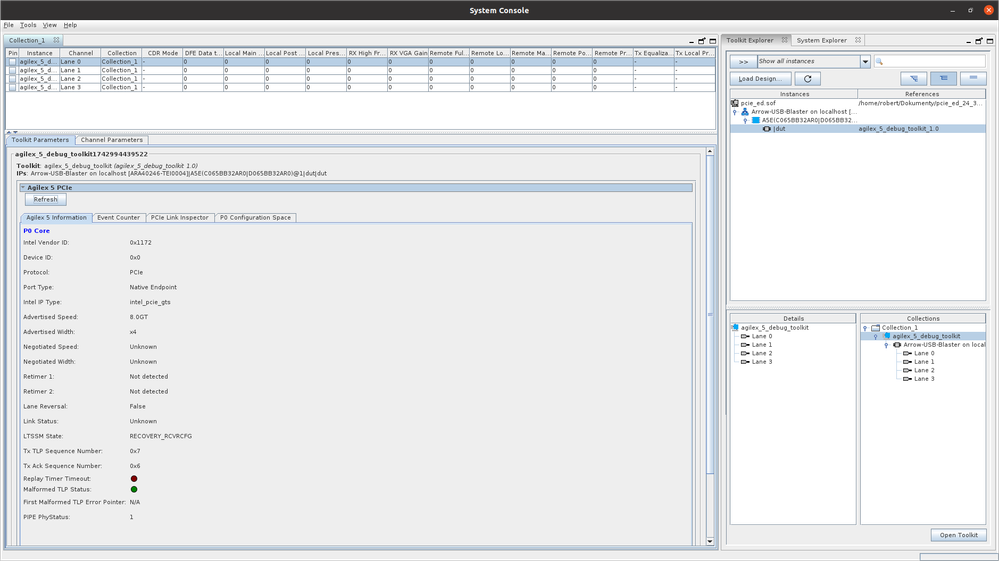This screenshot has width=999, height=561.
Task: Click the pcie_ed.sof design file icon
Action: coord(735,103)
